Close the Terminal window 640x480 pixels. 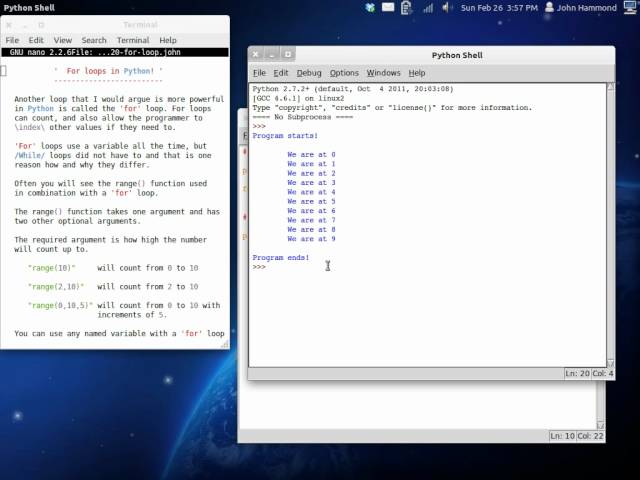9,25
